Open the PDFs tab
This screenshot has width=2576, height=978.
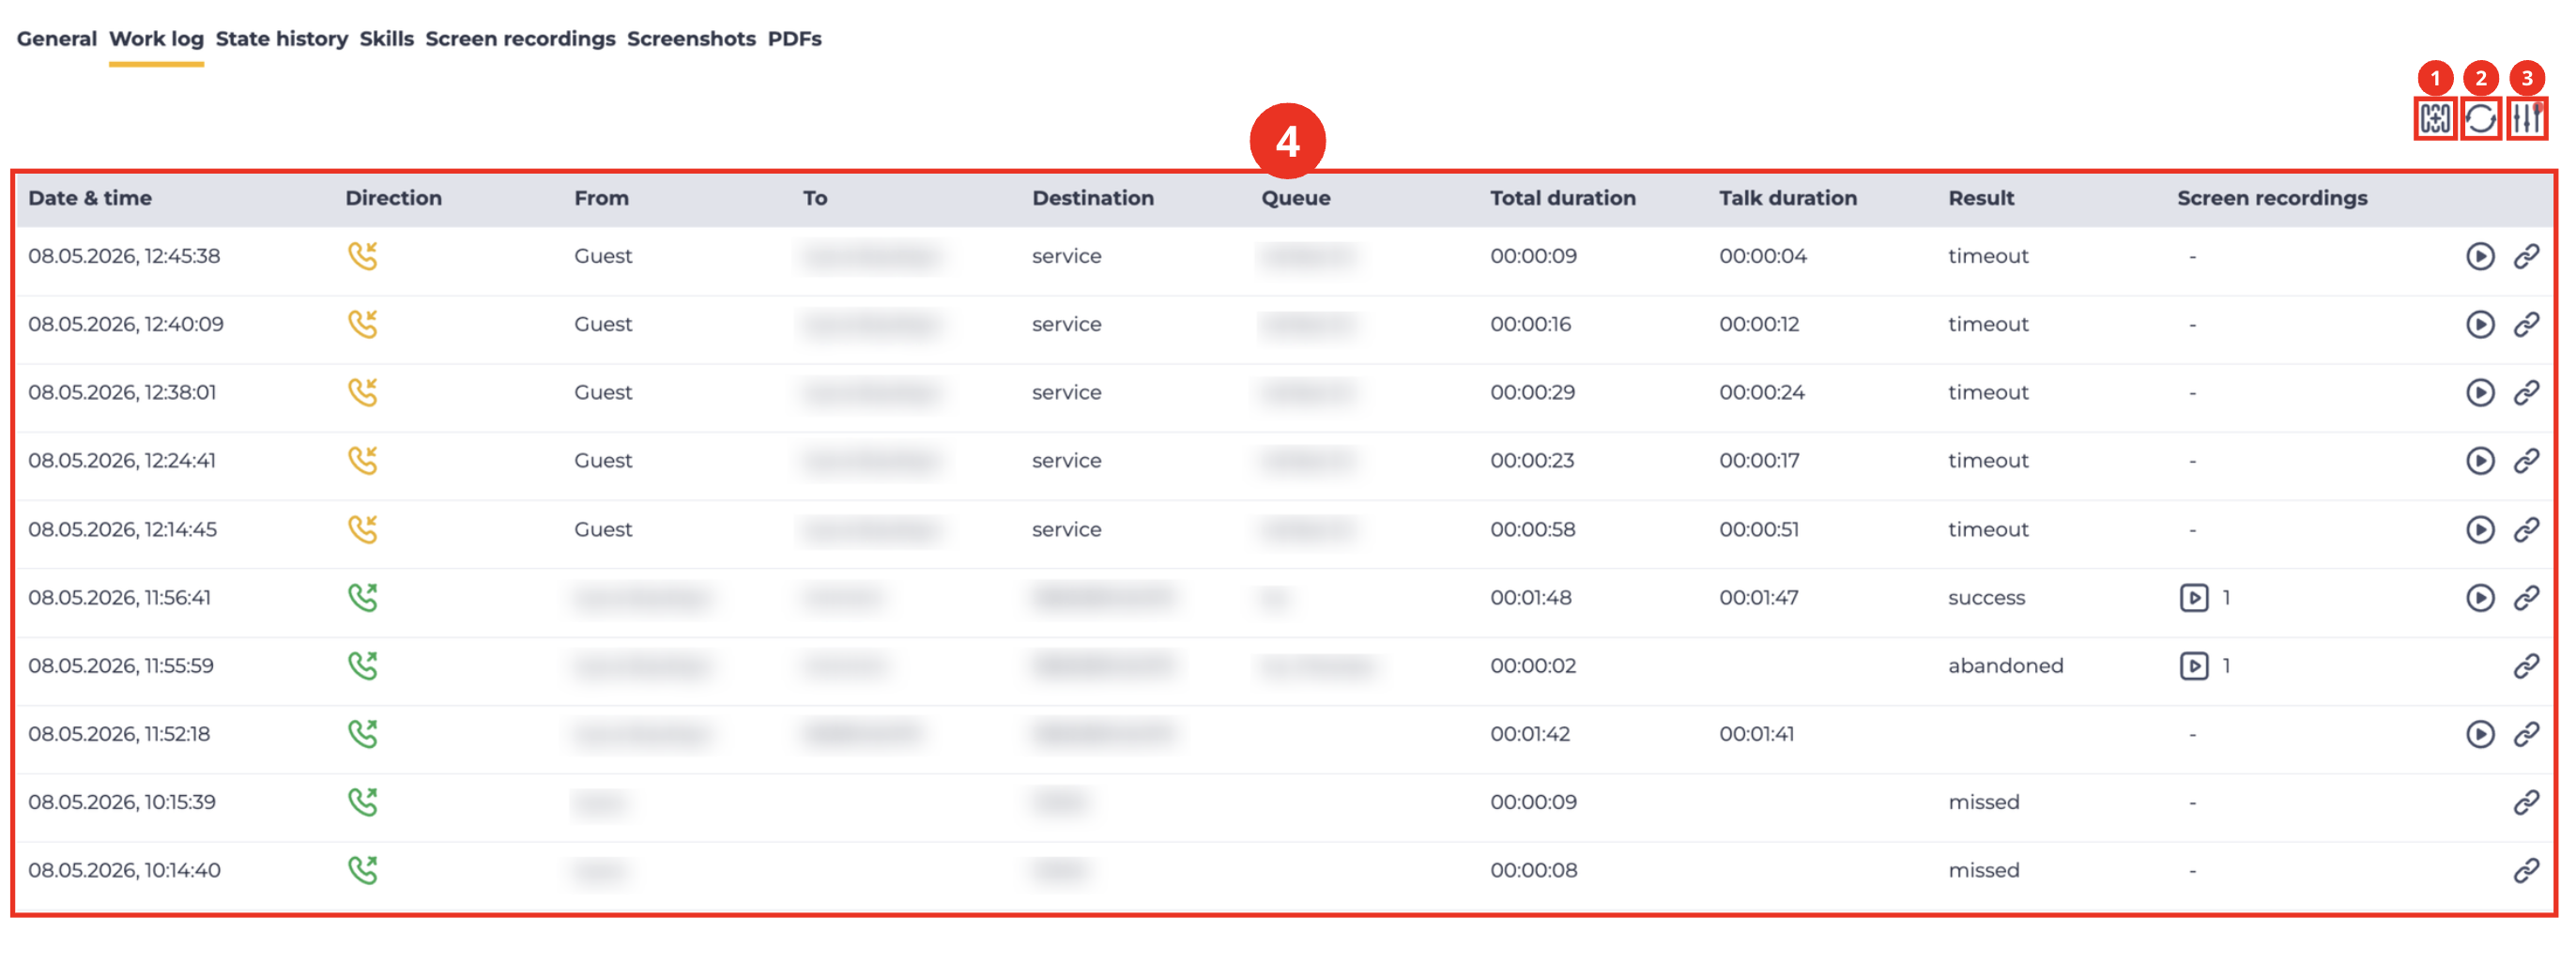[794, 39]
